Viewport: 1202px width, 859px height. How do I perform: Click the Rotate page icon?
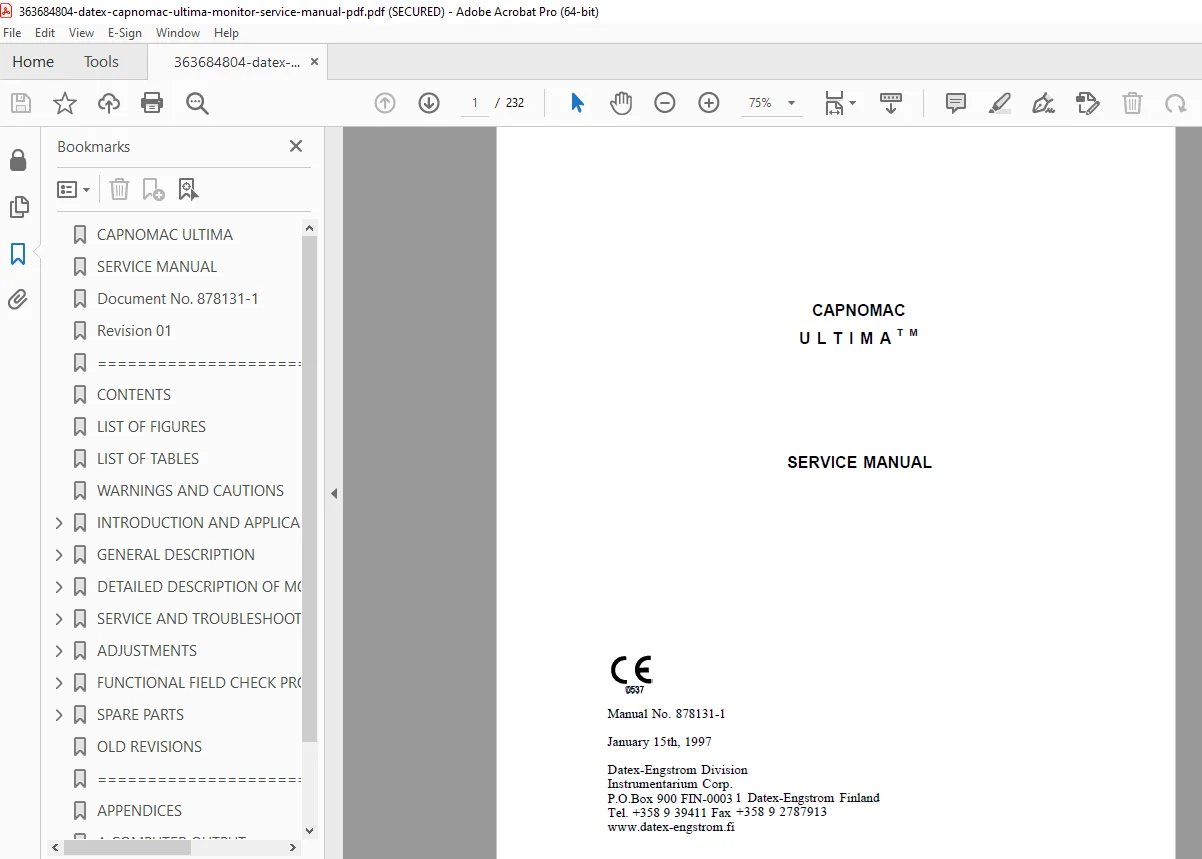(x=1176, y=103)
